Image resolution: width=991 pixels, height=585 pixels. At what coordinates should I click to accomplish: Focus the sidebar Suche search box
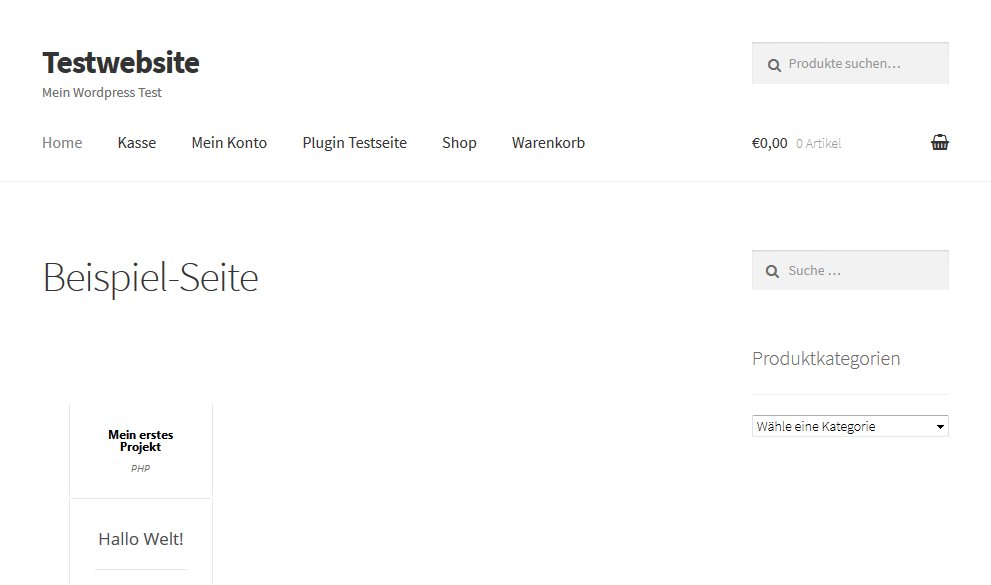[860, 271]
